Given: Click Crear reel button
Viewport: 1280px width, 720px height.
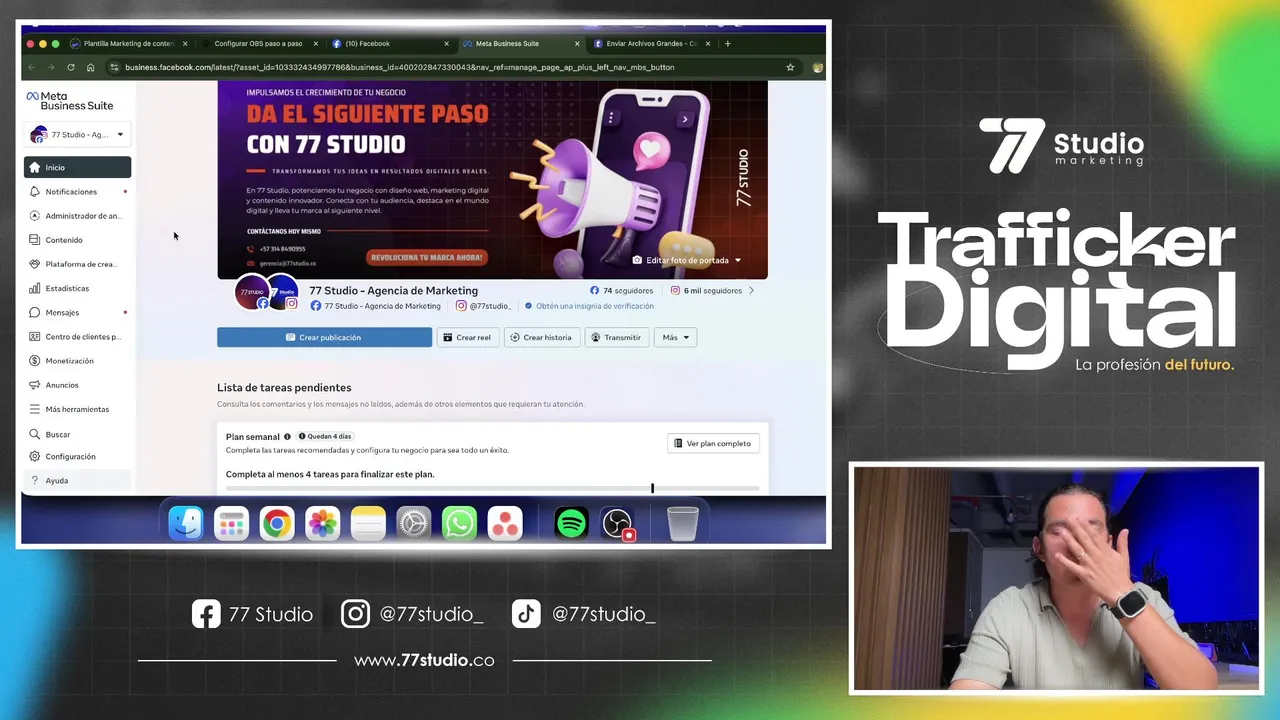Looking at the screenshot, I should coord(467,337).
